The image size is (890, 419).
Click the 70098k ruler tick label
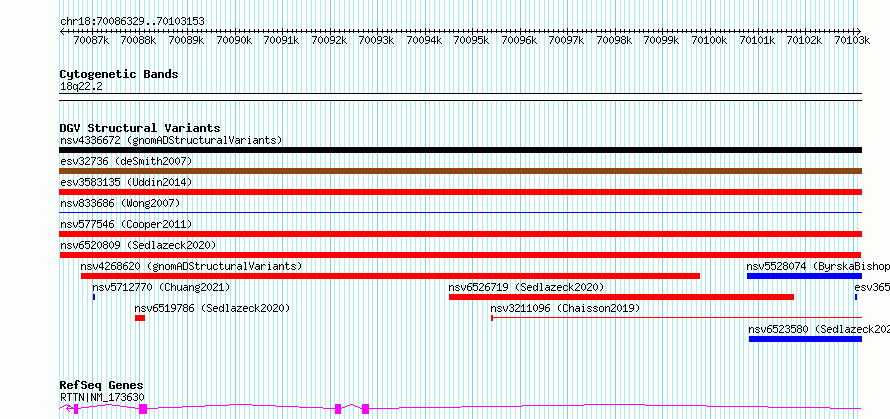614,40
